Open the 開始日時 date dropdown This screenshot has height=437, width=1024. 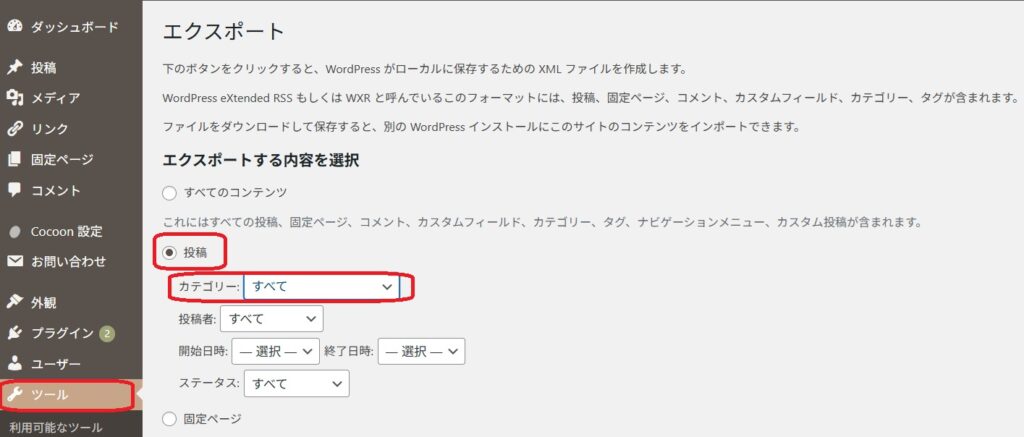coord(275,351)
